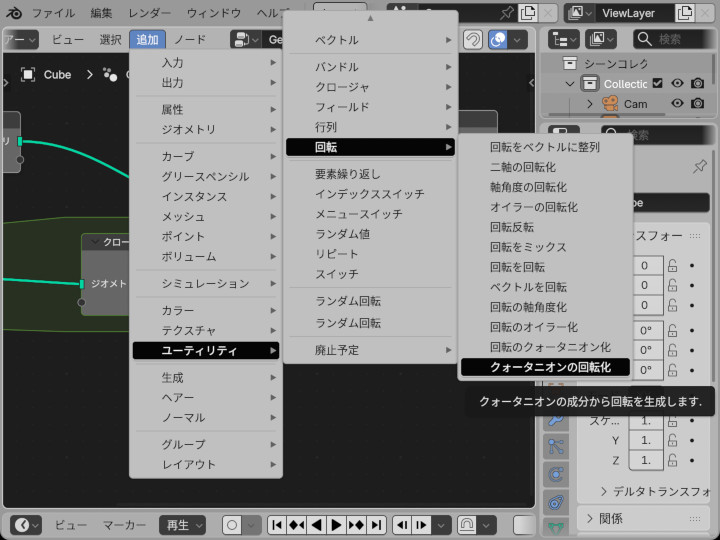This screenshot has width=720, height=540.
Task: Open the physics properties tab icon
Action: pyautogui.click(x=555, y=474)
